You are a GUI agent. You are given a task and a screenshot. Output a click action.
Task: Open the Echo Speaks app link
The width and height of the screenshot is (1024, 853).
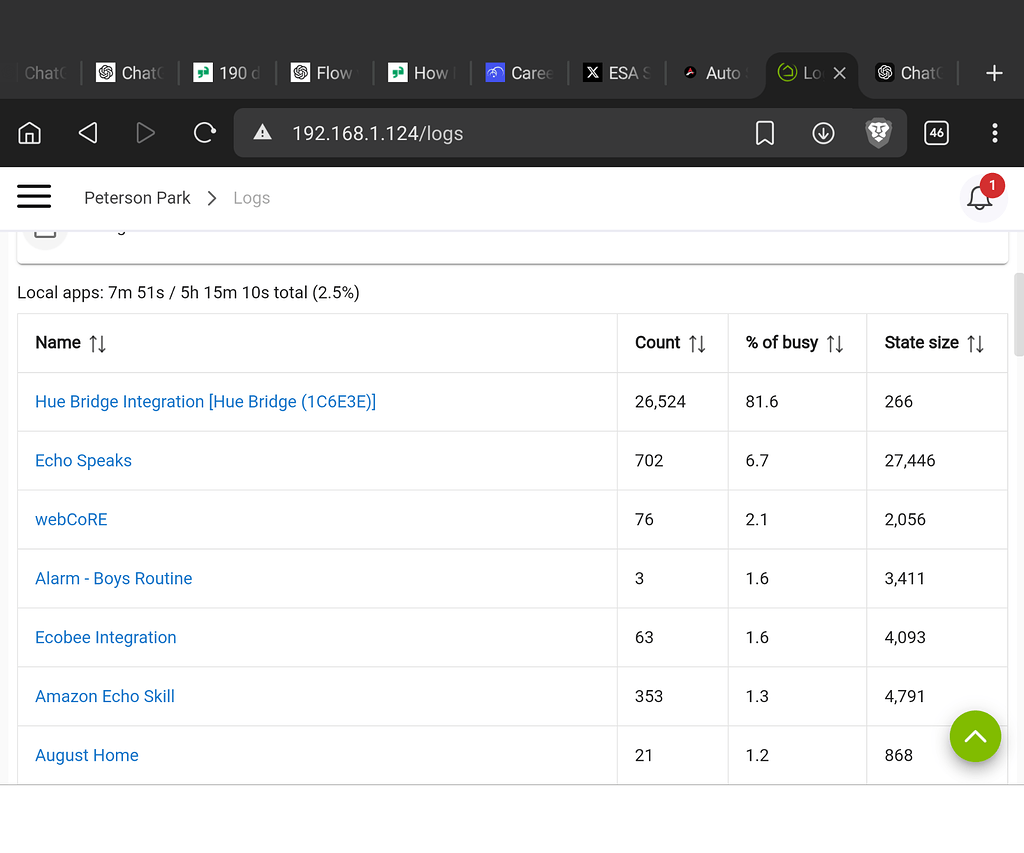[83, 461]
